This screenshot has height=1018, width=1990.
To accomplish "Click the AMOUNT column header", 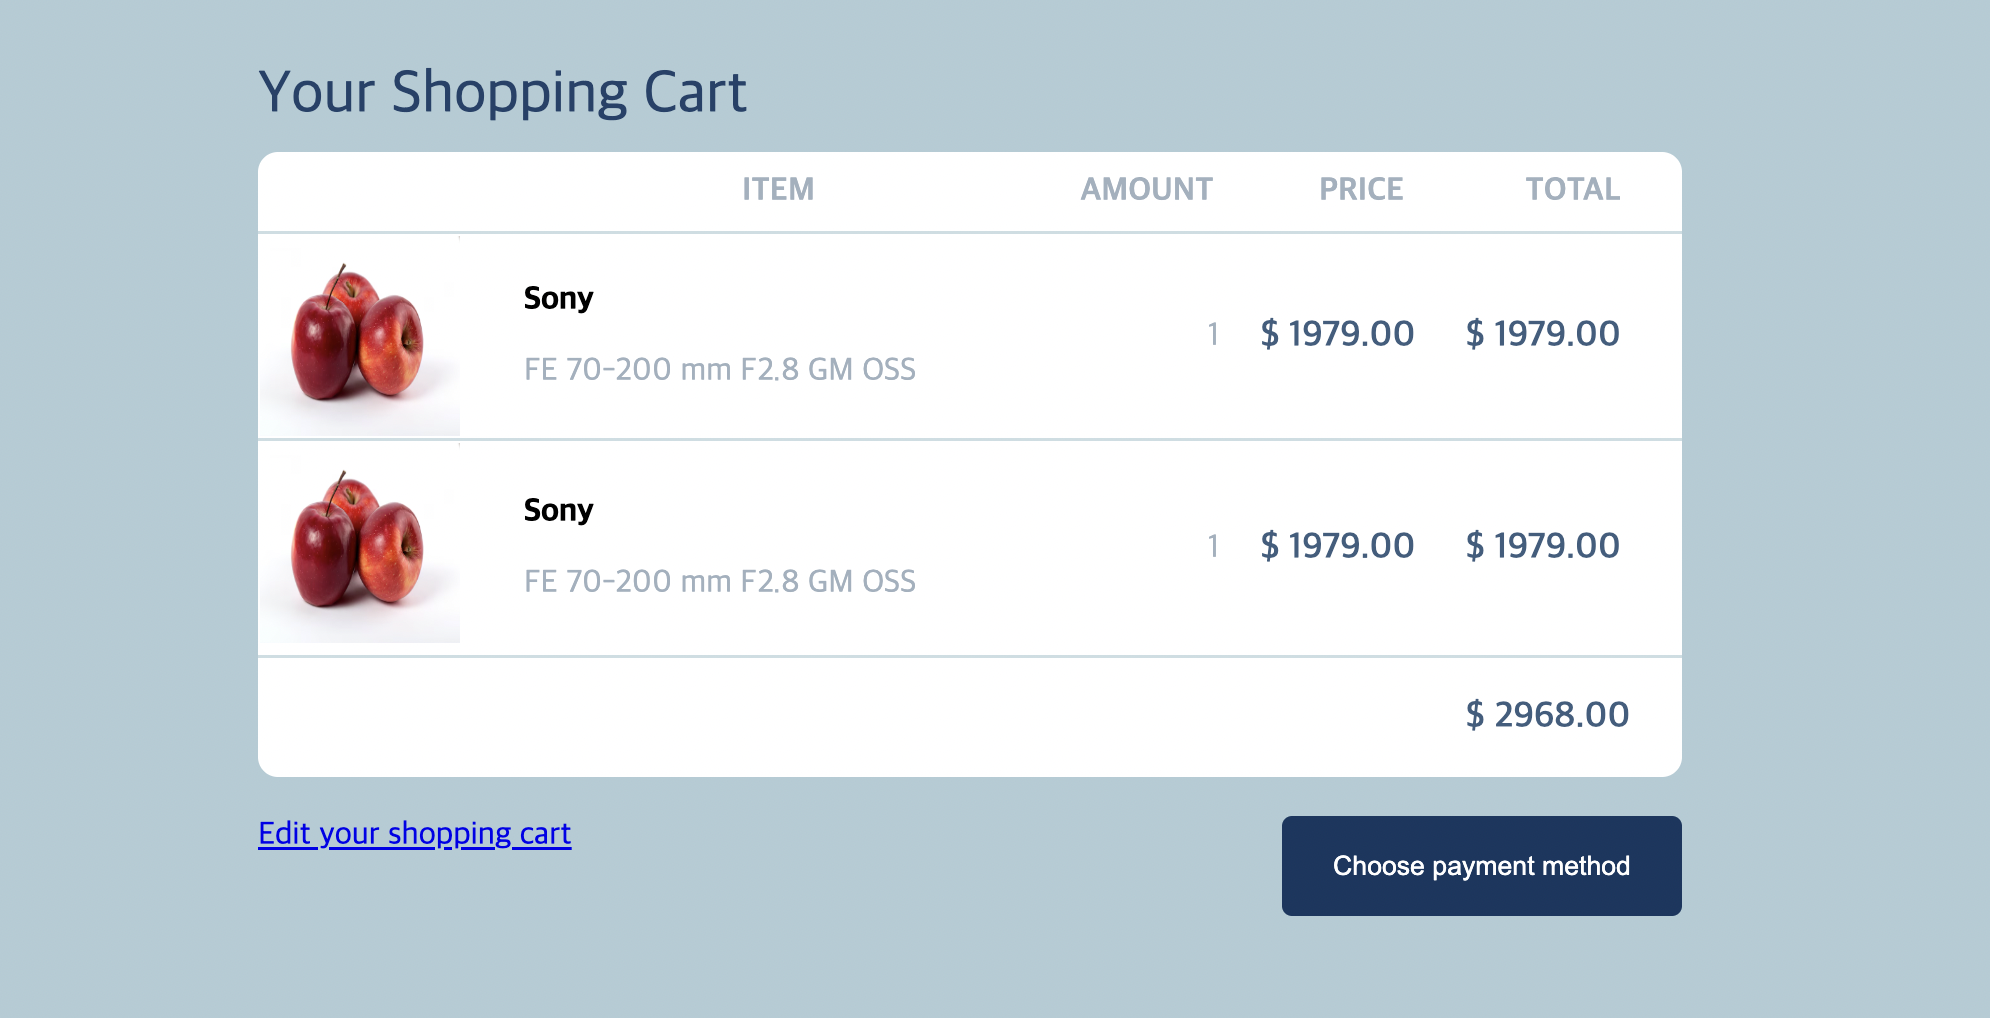I will click(1146, 189).
